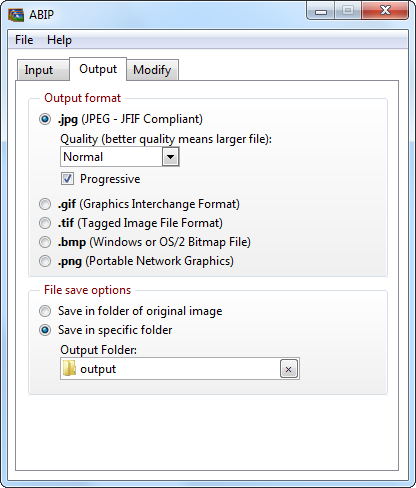
Task: Minimize the ABIP window
Action: pyautogui.click(x=321, y=11)
